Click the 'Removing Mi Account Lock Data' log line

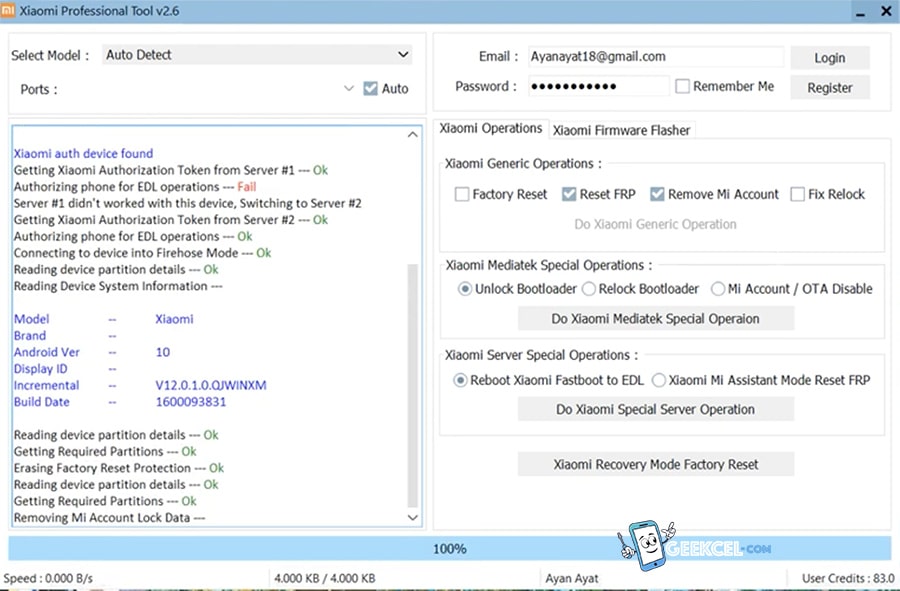coord(109,518)
